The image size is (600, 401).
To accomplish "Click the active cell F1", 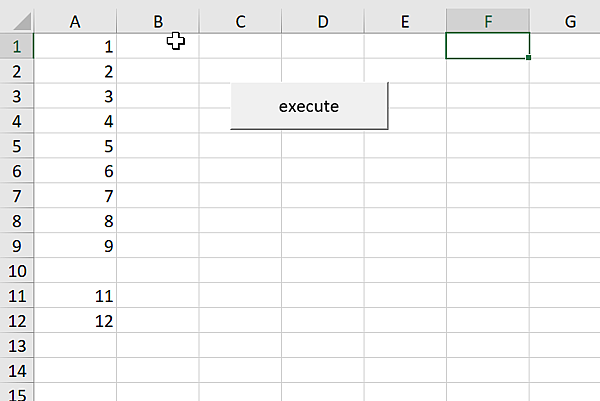I will tap(487, 46).
